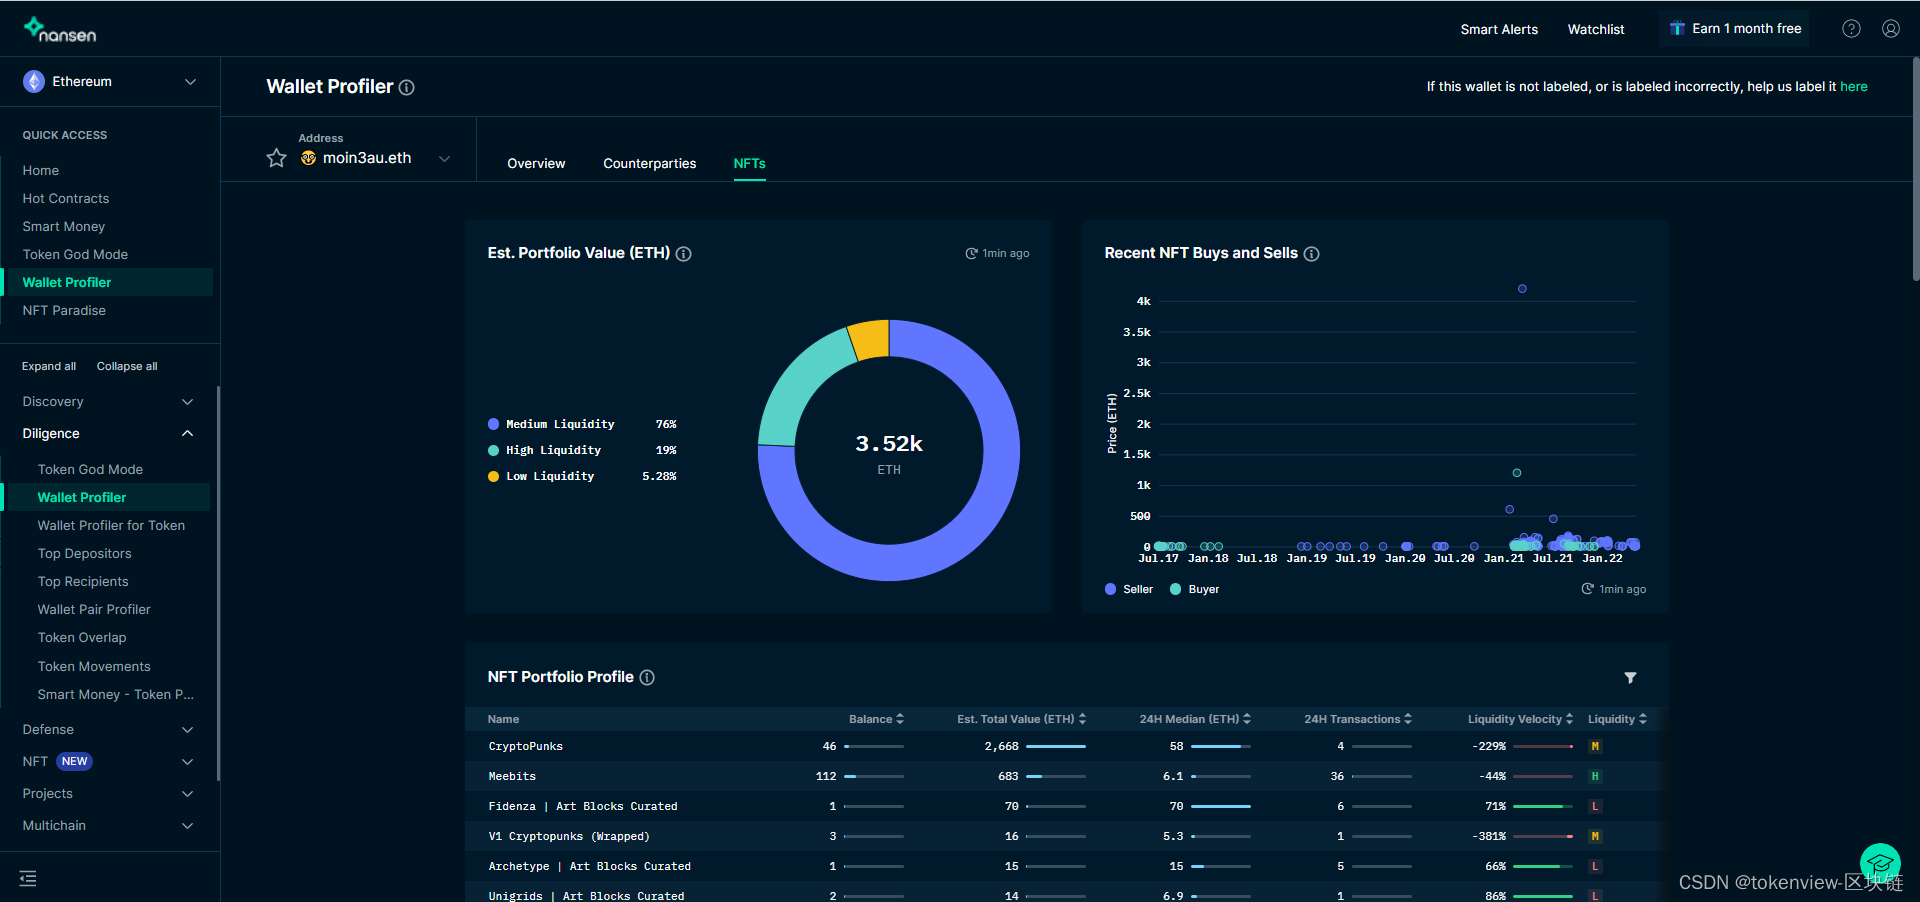1920x902 pixels.
Task: Toggle the Buyer series in chart legend
Action: [1195, 589]
